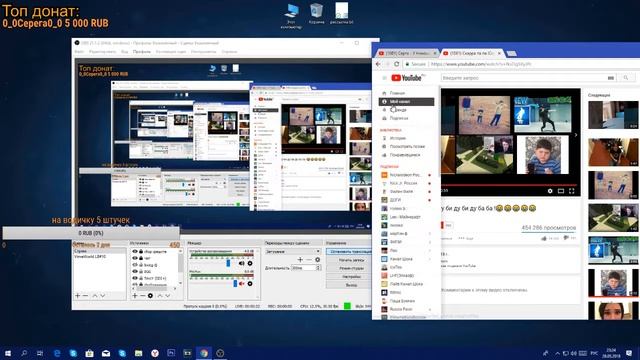Open Windows Start menu
This screenshot has height=360, width=640.
(8, 353)
